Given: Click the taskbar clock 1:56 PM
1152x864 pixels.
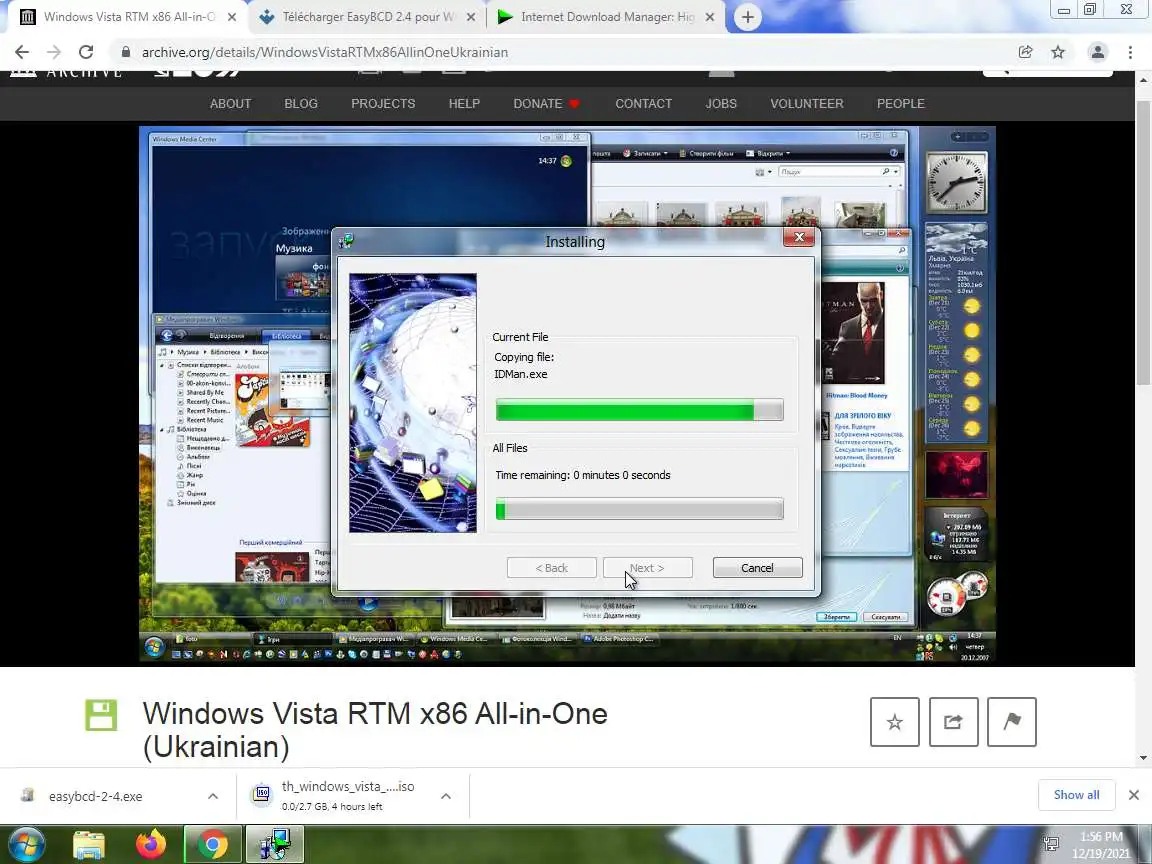Looking at the screenshot, I should (1101, 845).
